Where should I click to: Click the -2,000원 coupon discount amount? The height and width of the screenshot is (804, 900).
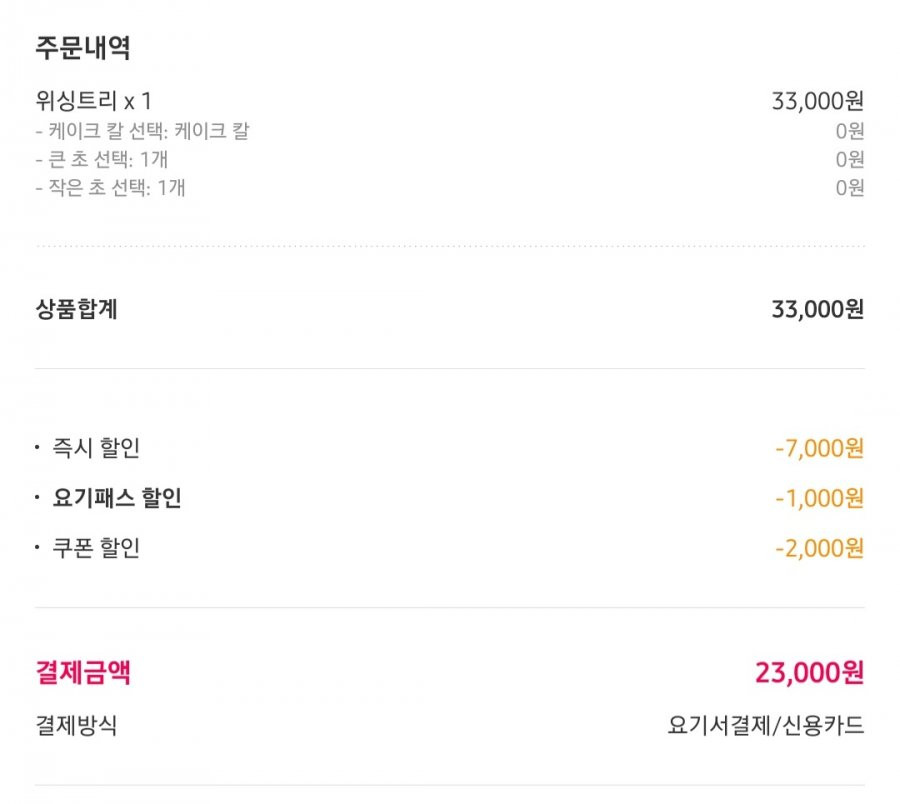[820, 548]
